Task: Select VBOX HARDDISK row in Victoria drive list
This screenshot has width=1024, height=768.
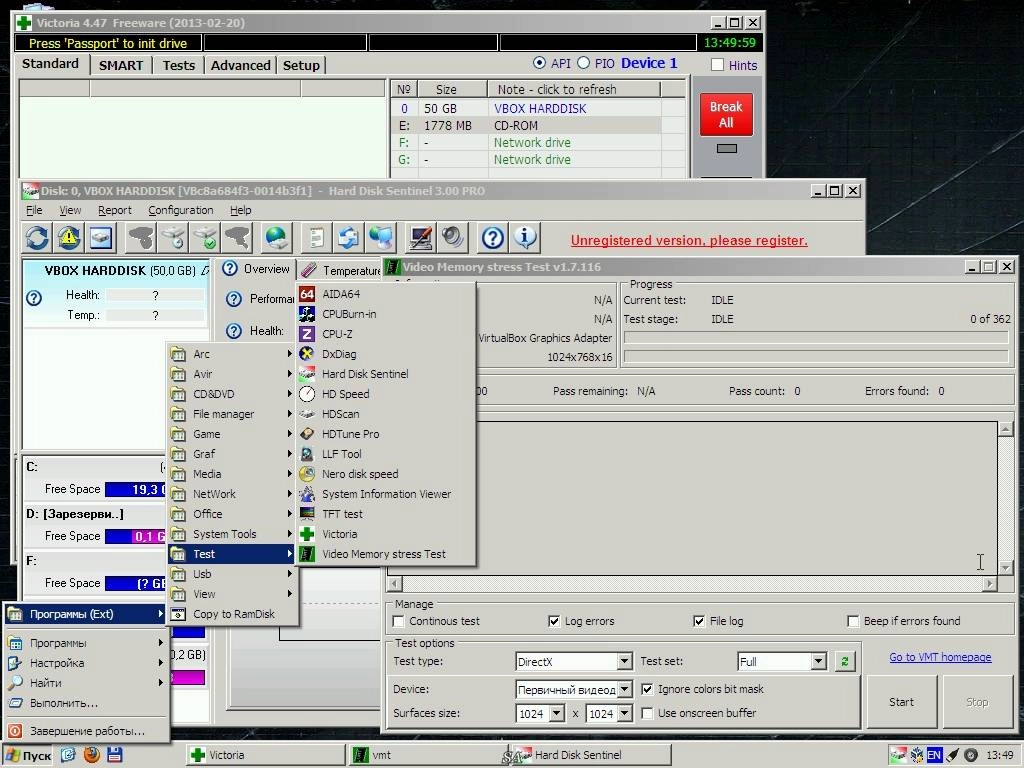Action: click(526, 108)
